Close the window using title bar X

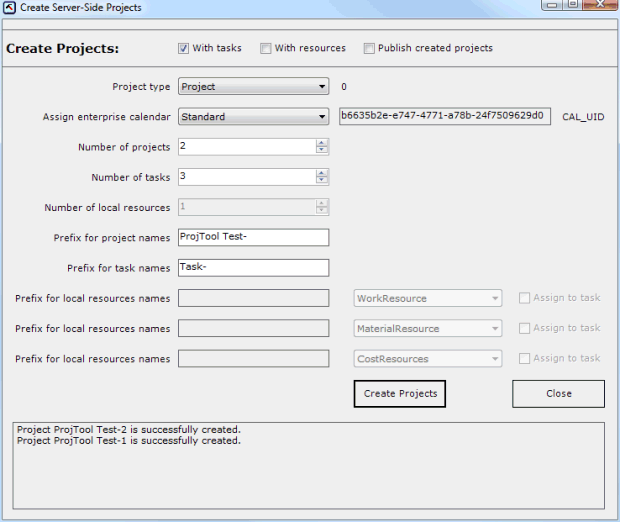click(600, 5)
